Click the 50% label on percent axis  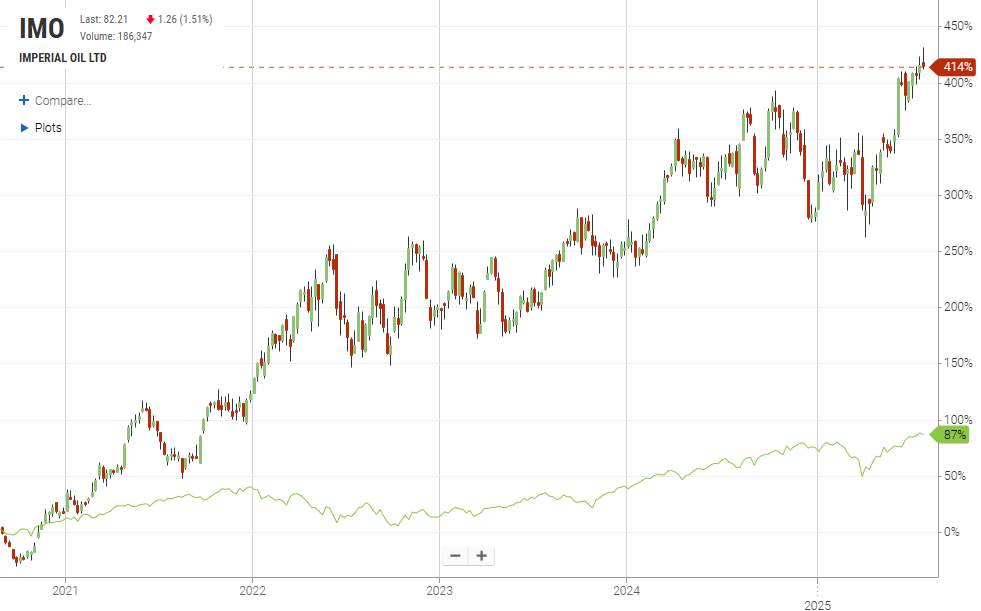(955, 476)
